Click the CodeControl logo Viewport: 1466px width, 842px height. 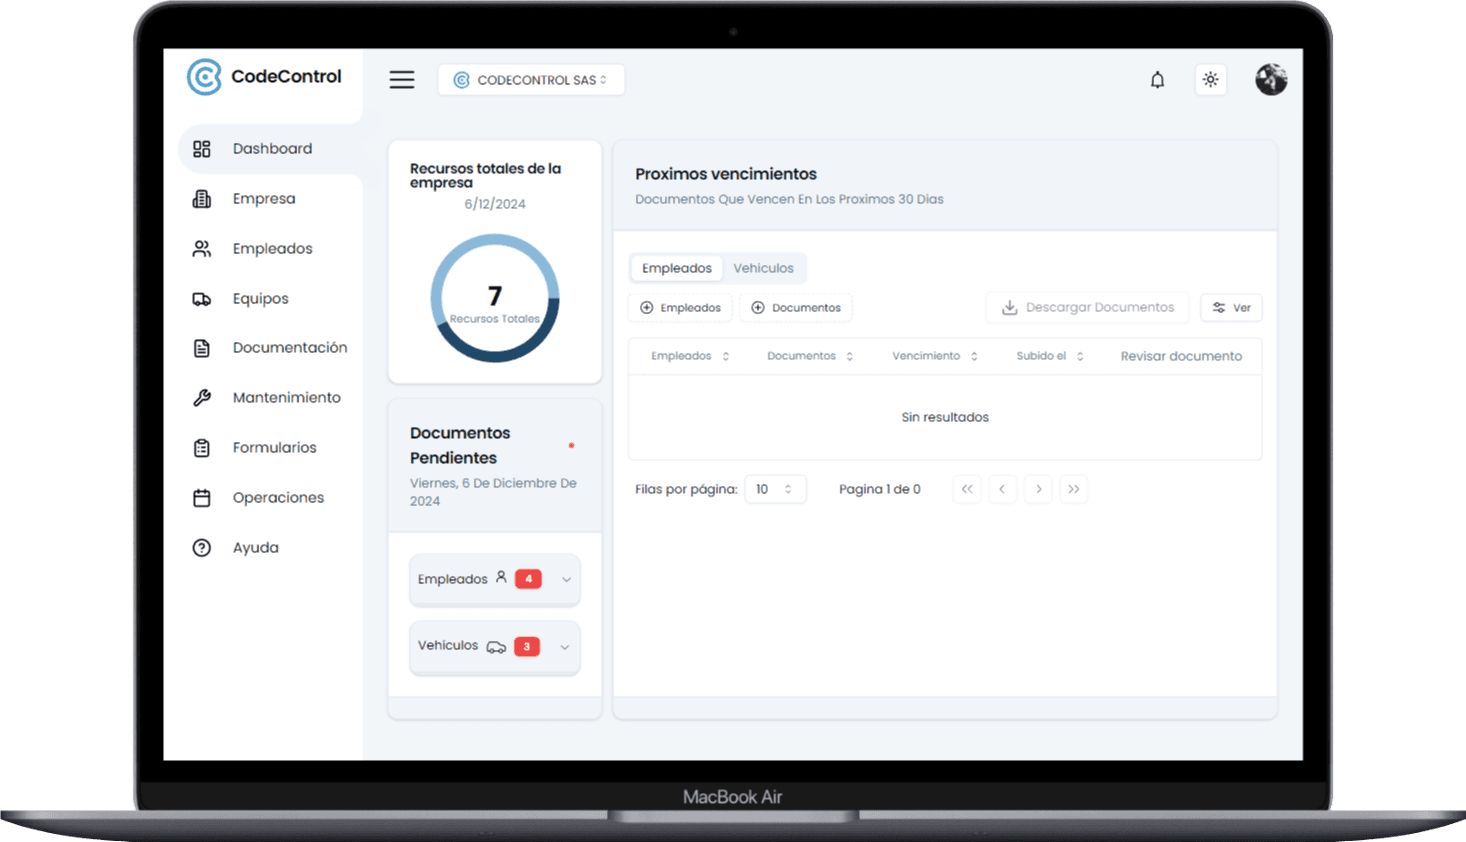pyautogui.click(x=264, y=77)
